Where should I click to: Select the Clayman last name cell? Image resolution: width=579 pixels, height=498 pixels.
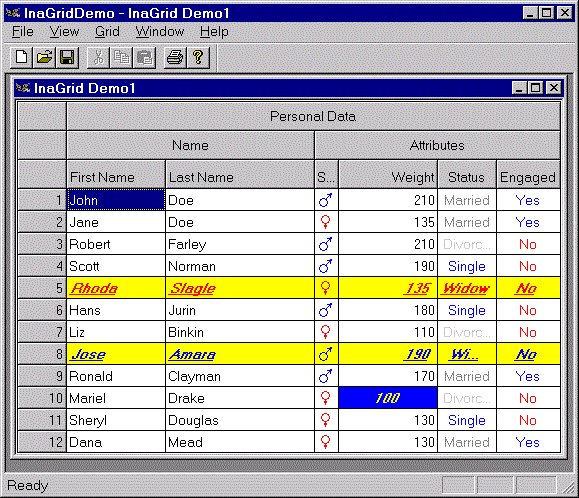(240, 376)
